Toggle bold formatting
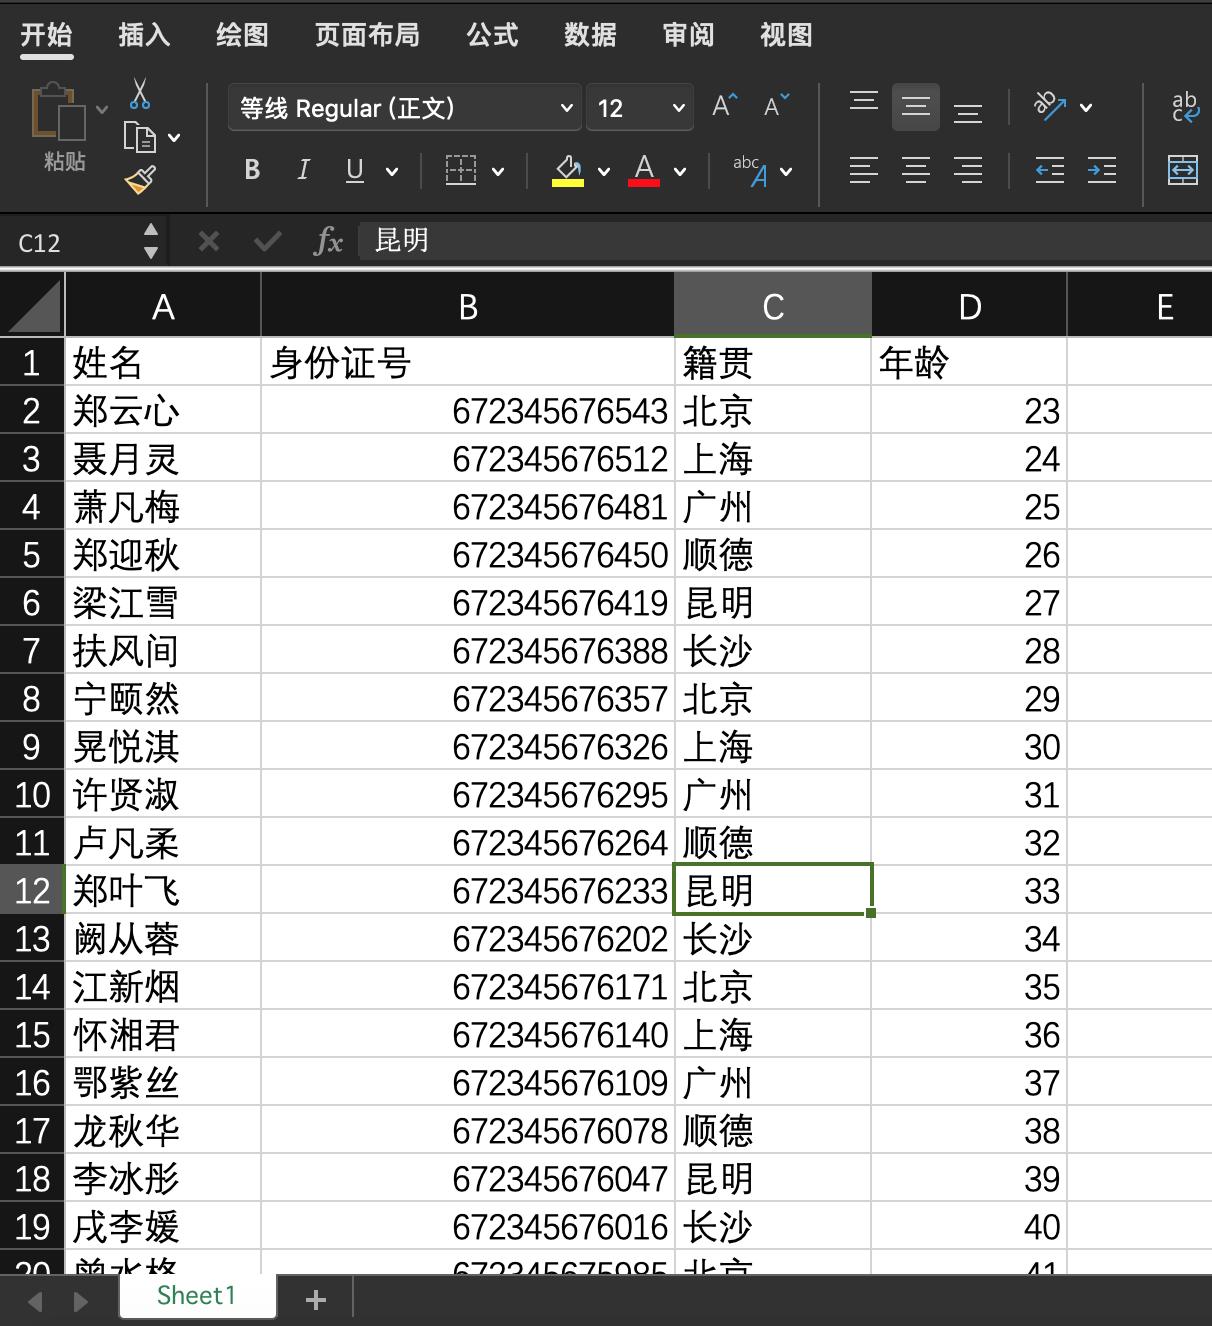 pyautogui.click(x=251, y=170)
